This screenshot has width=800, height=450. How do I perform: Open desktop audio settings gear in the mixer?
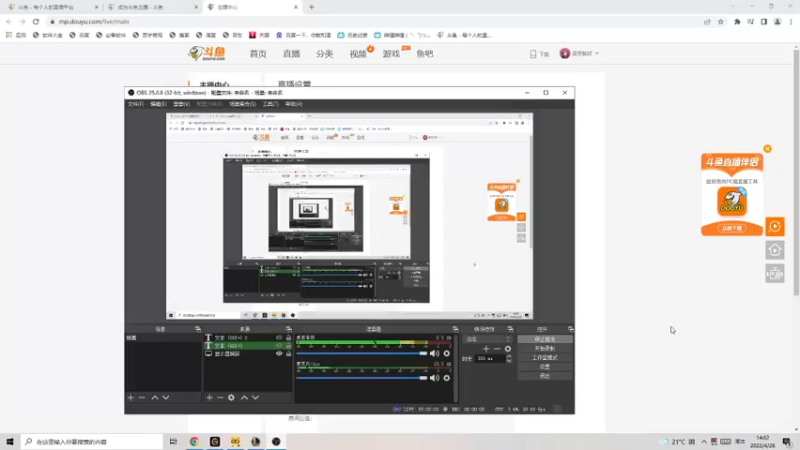coord(446,353)
